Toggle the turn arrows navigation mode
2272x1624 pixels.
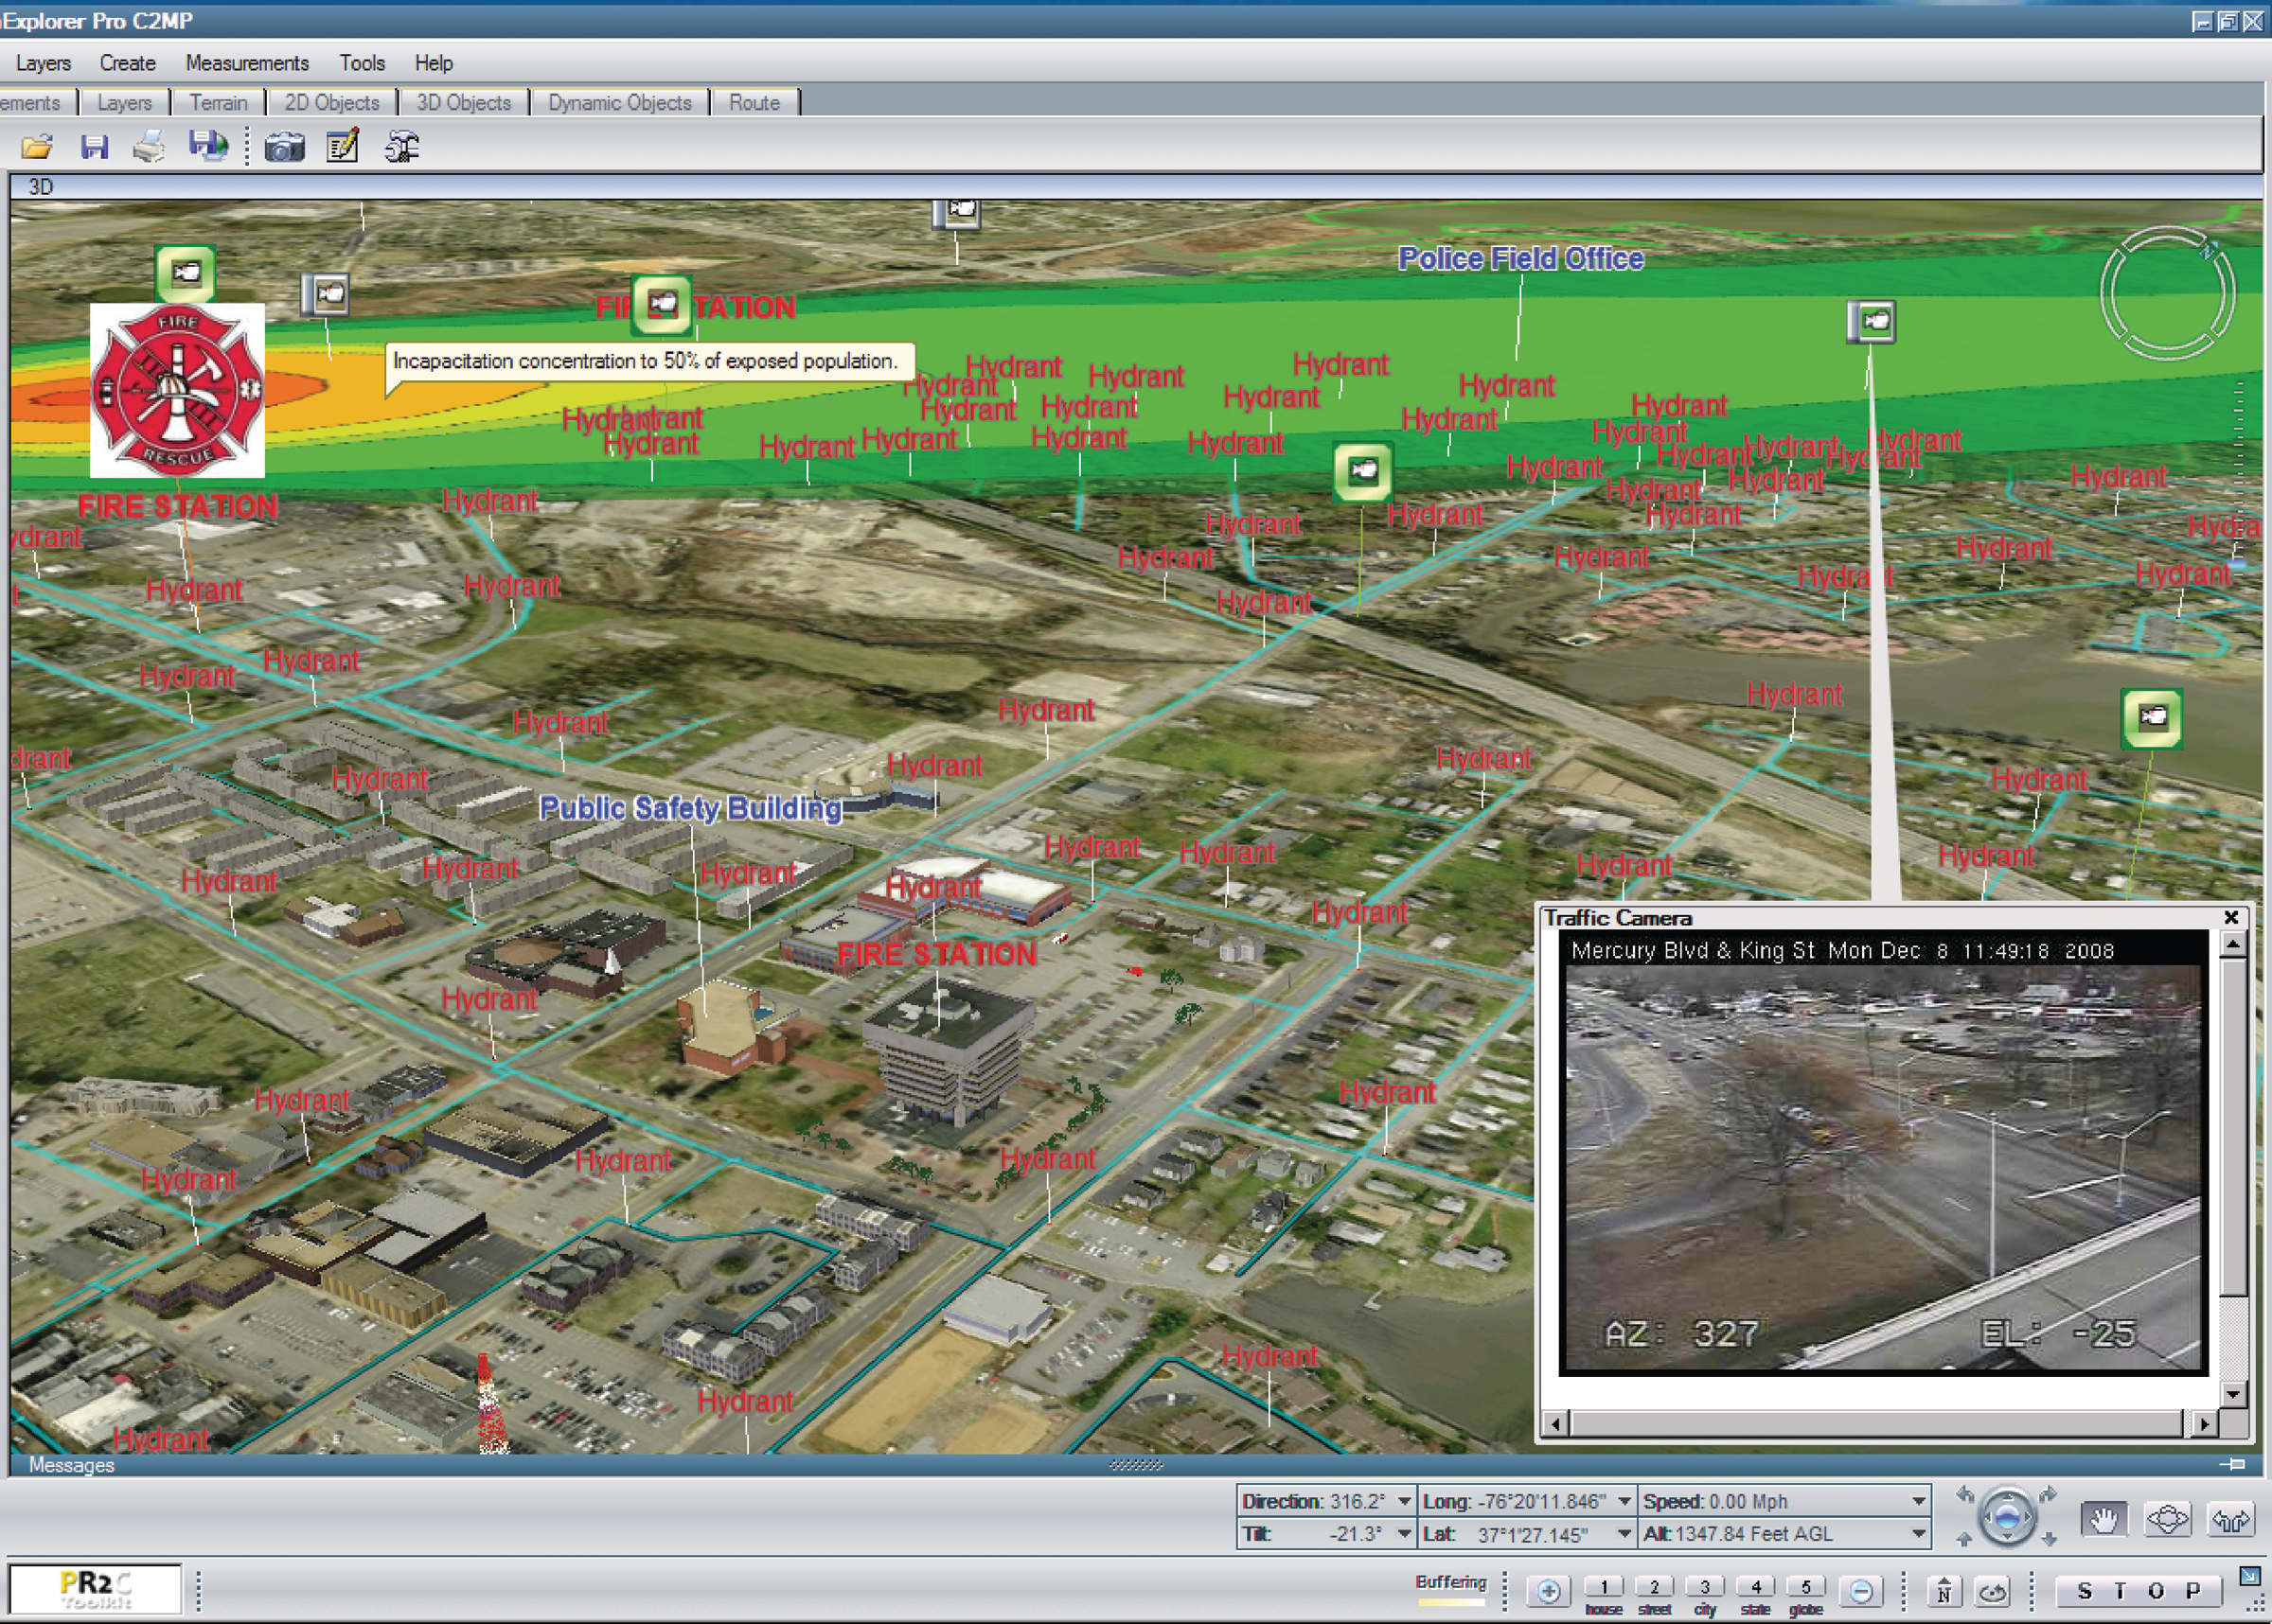pyautogui.click(x=2230, y=1520)
